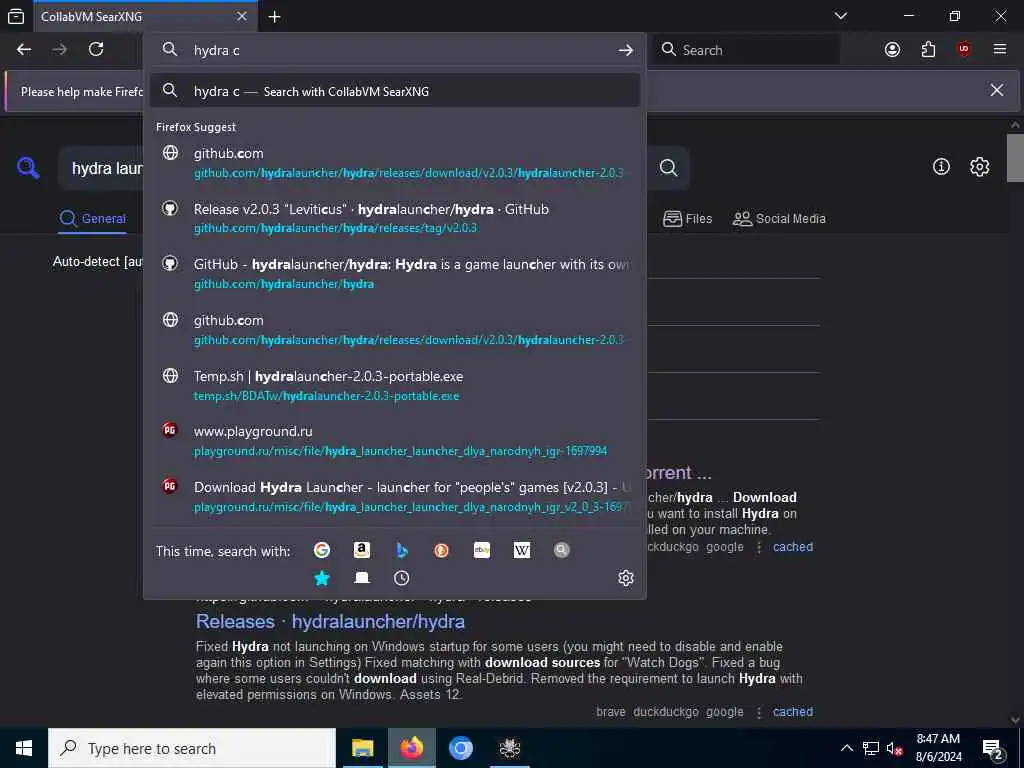Open the Chromium browser taskbar icon

point(460,748)
